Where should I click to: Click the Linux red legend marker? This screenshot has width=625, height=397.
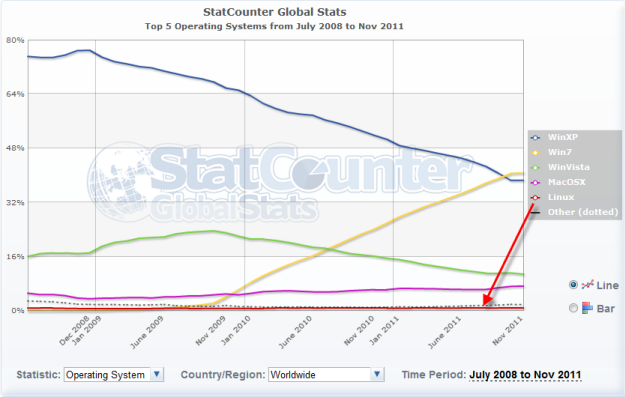point(535,197)
